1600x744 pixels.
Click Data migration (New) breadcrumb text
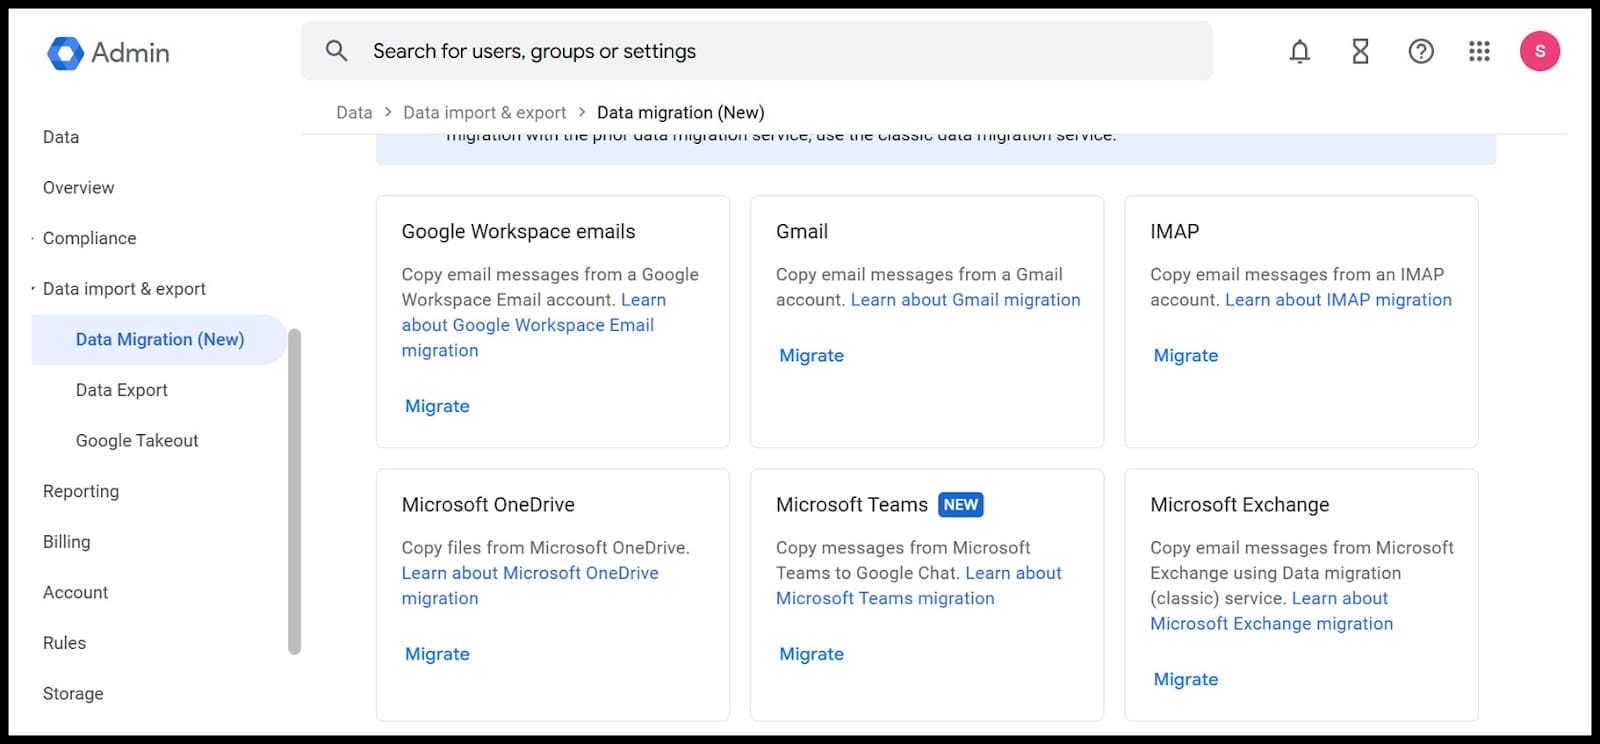[x=680, y=113]
